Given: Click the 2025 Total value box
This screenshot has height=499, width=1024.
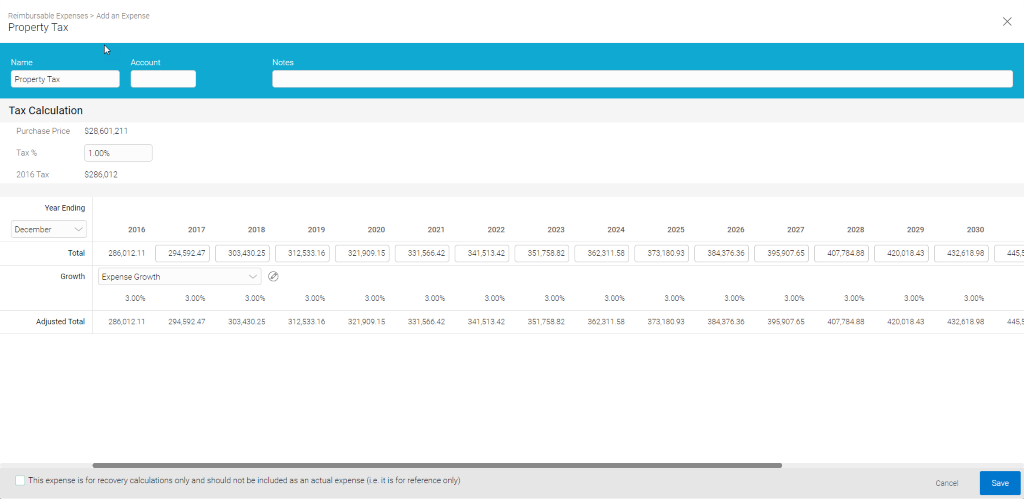Looking at the screenshot, I should (x=662, y=254).
